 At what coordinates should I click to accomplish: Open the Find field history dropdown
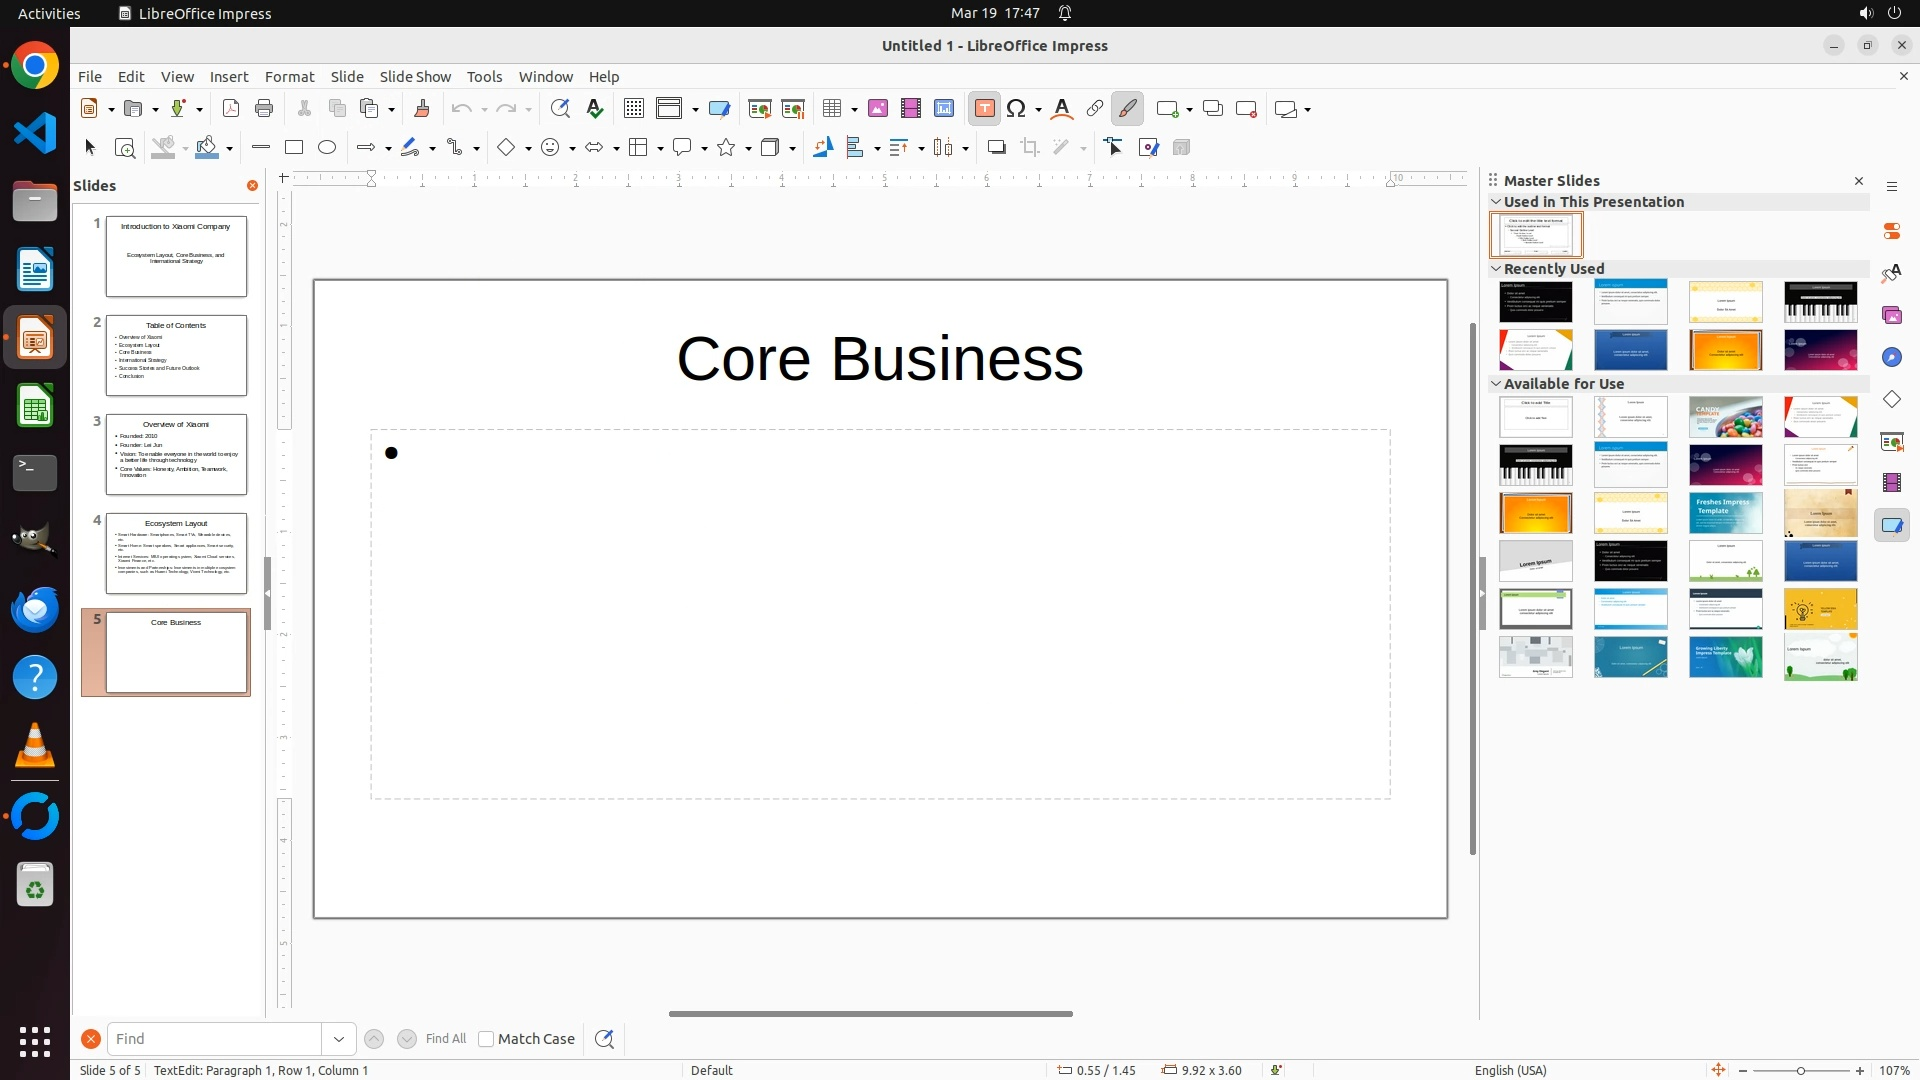pos(339,1039)
